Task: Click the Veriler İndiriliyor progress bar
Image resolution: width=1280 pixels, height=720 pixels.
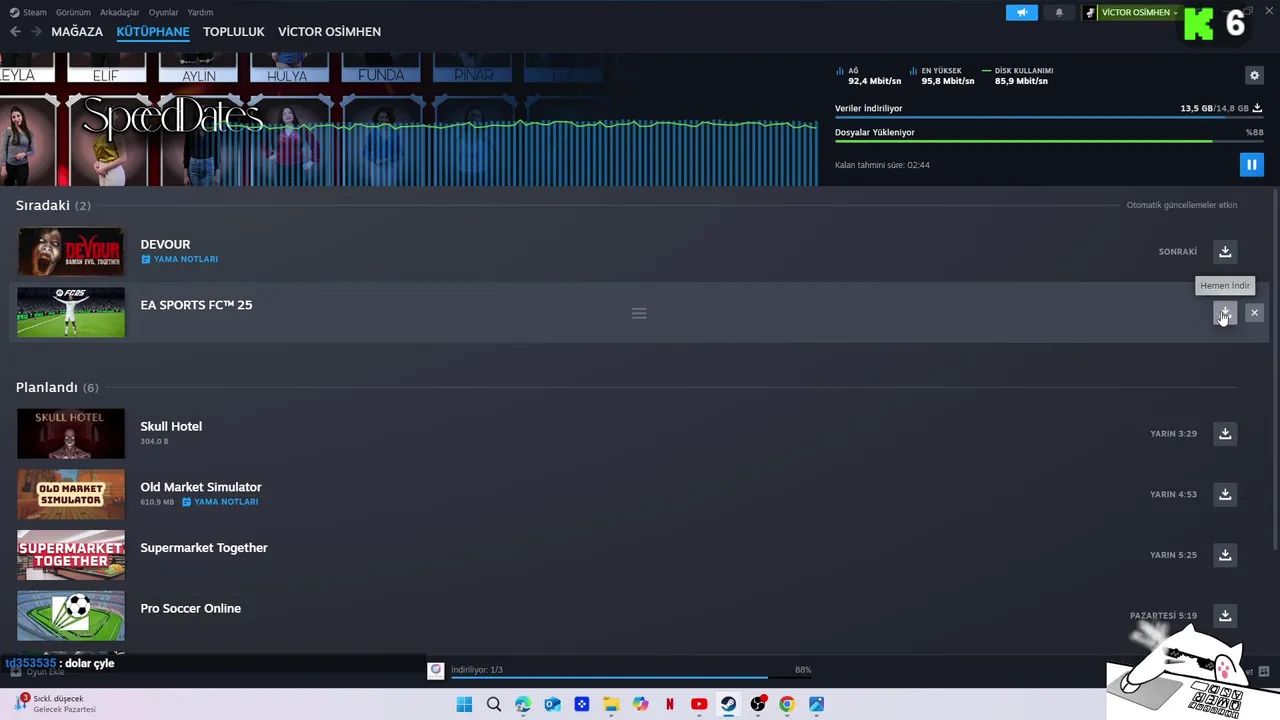Action: 1049,117
